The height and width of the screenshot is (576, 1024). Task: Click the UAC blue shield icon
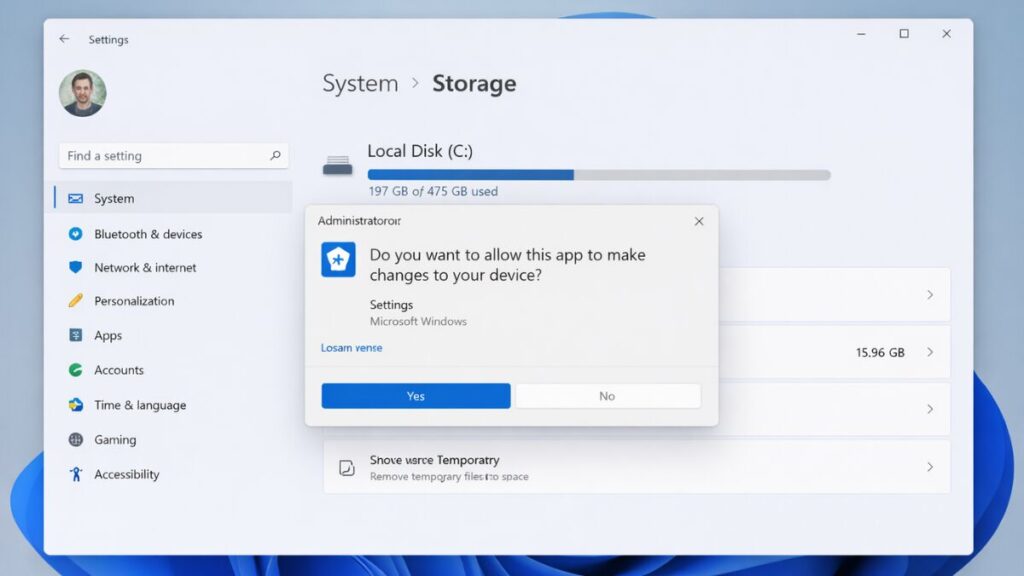pyautogui.click(x=338, y=259)
